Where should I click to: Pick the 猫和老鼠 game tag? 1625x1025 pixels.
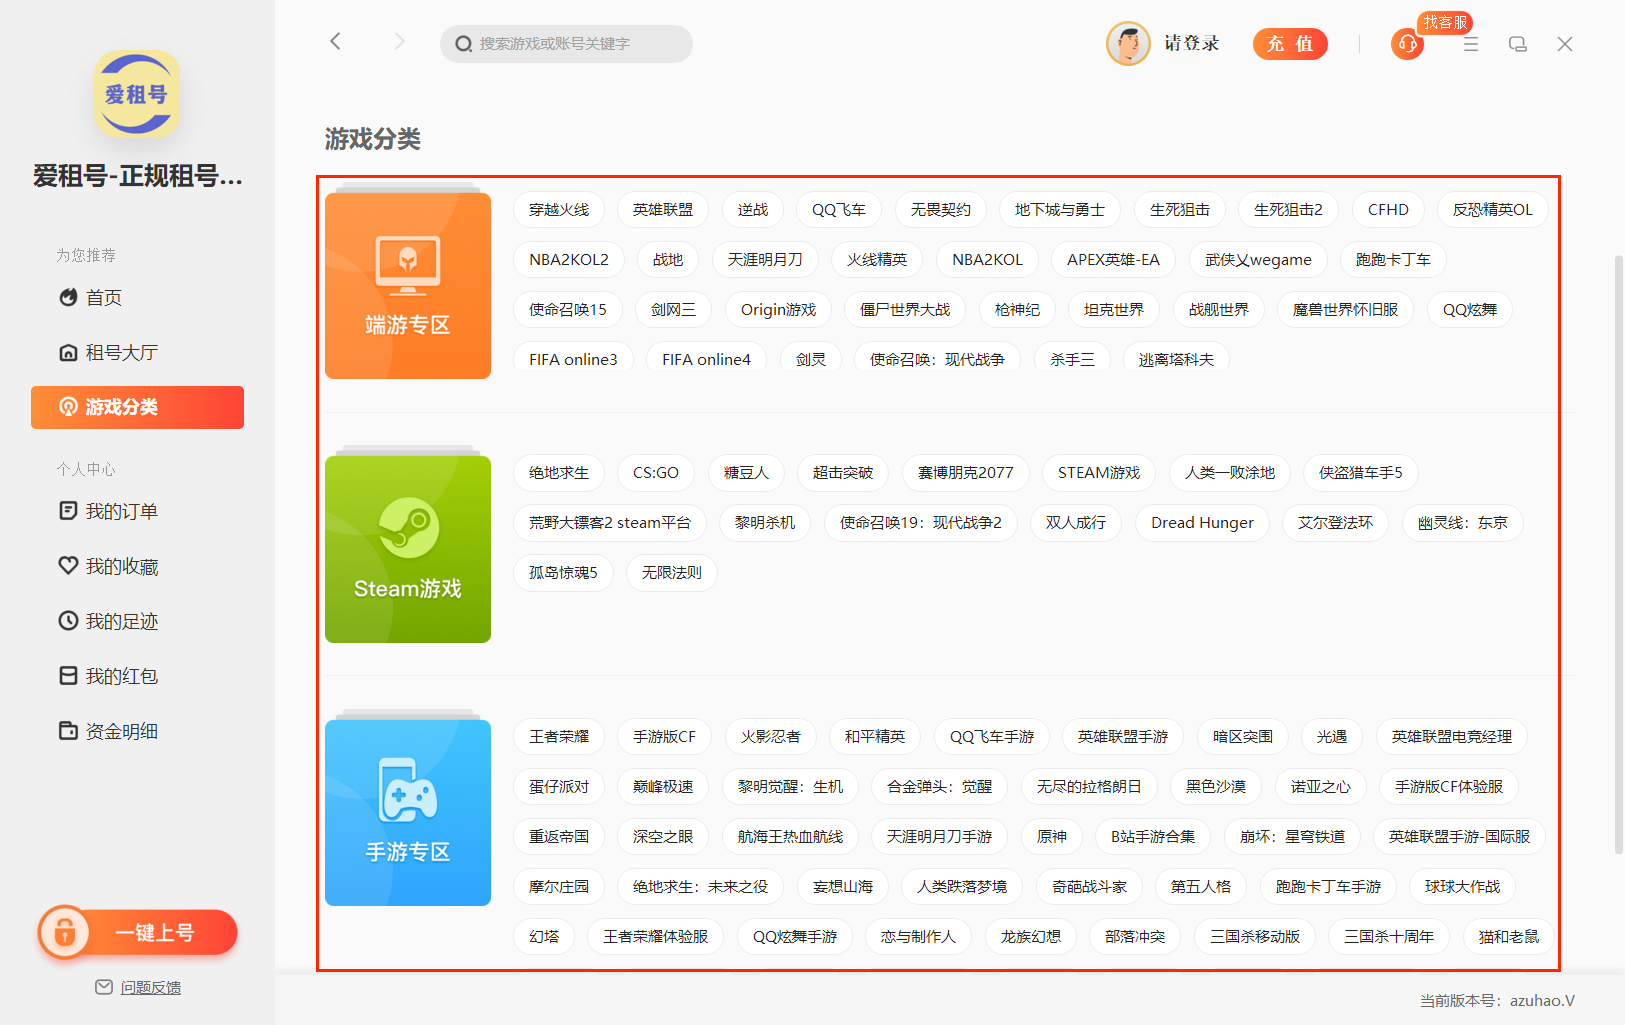tap(1509, 937)
